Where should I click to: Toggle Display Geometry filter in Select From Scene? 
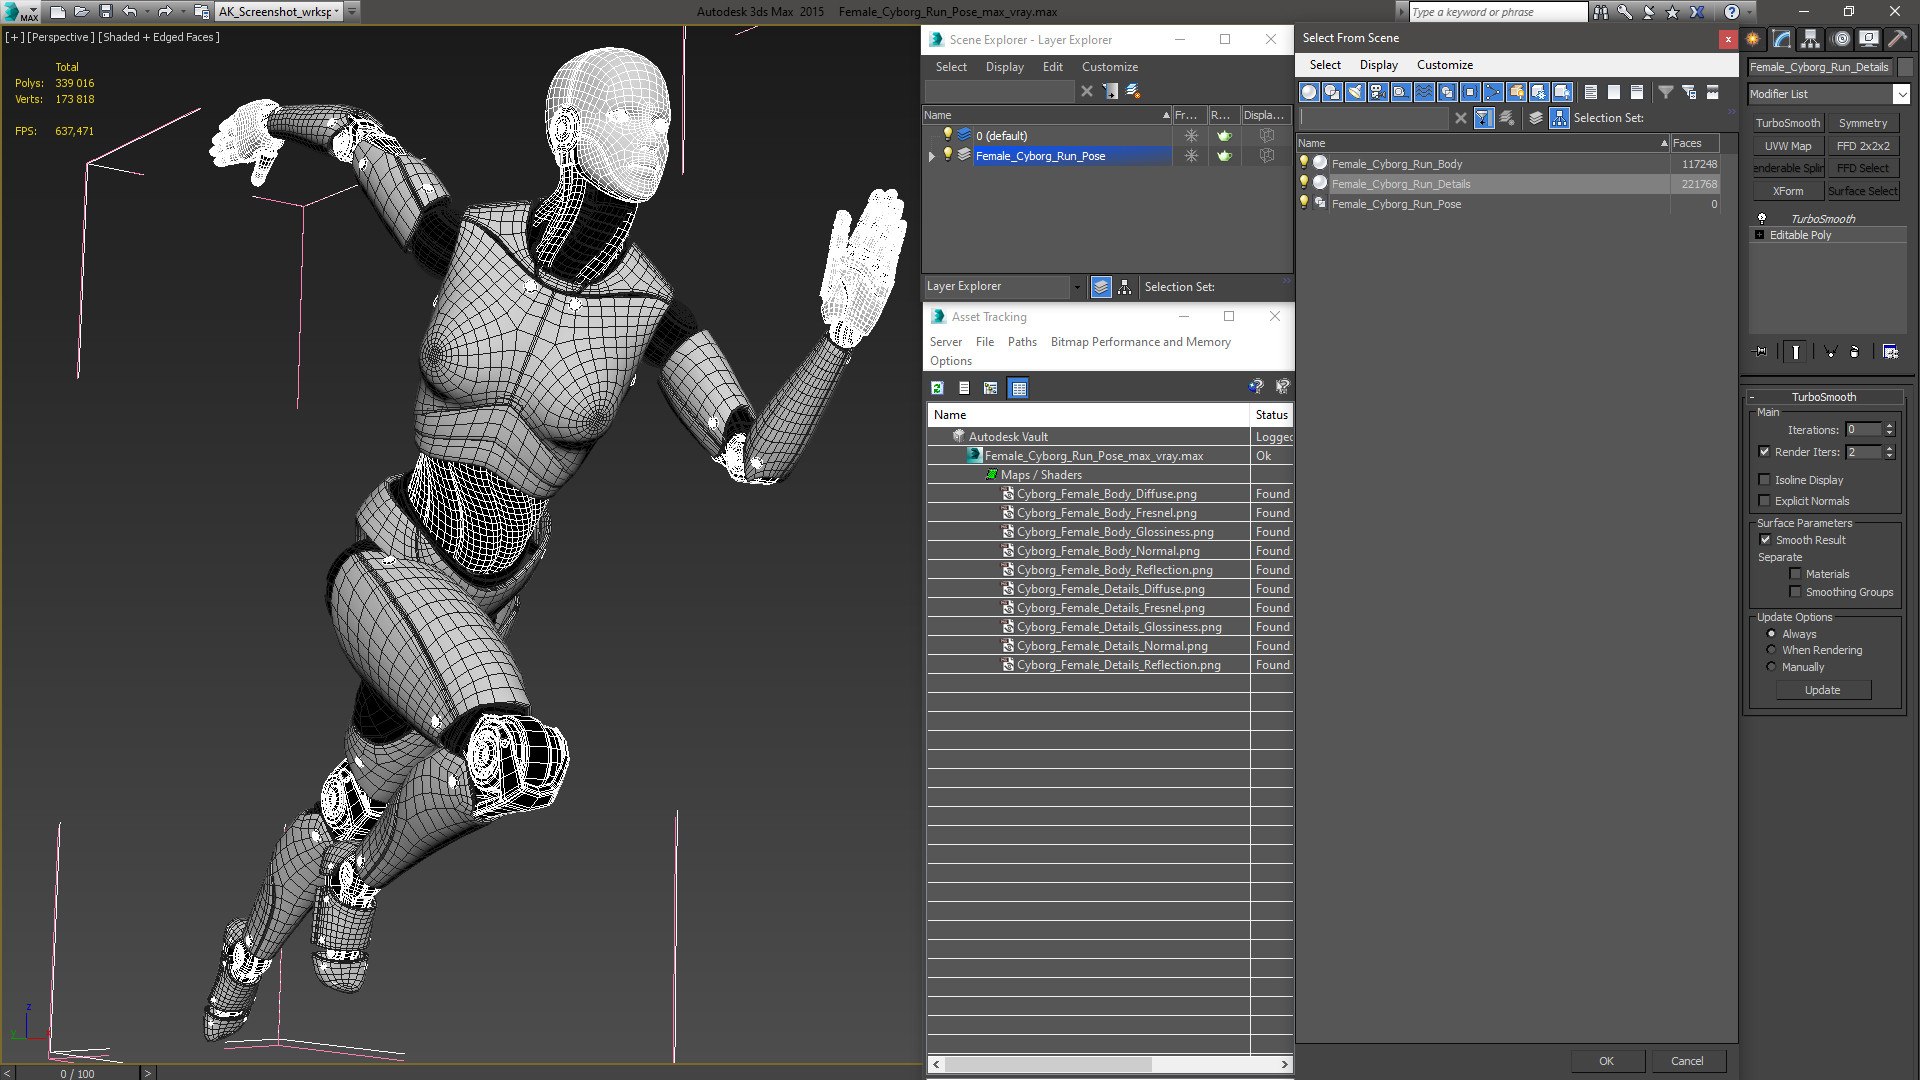tap(1309, 92)
